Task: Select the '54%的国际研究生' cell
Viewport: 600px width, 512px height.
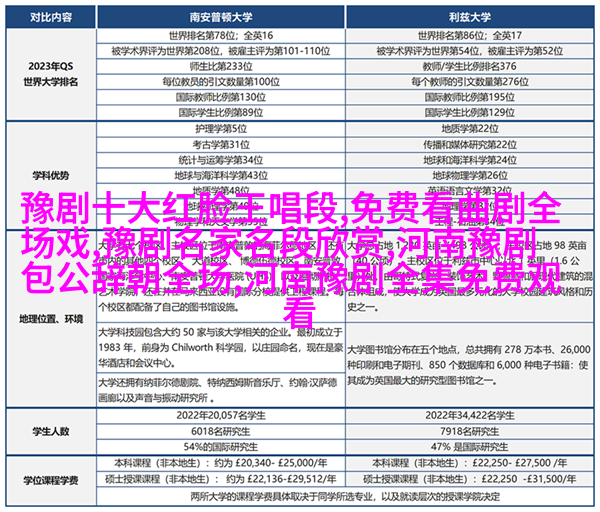Action: pyautogui.click(x=221, y=447)
